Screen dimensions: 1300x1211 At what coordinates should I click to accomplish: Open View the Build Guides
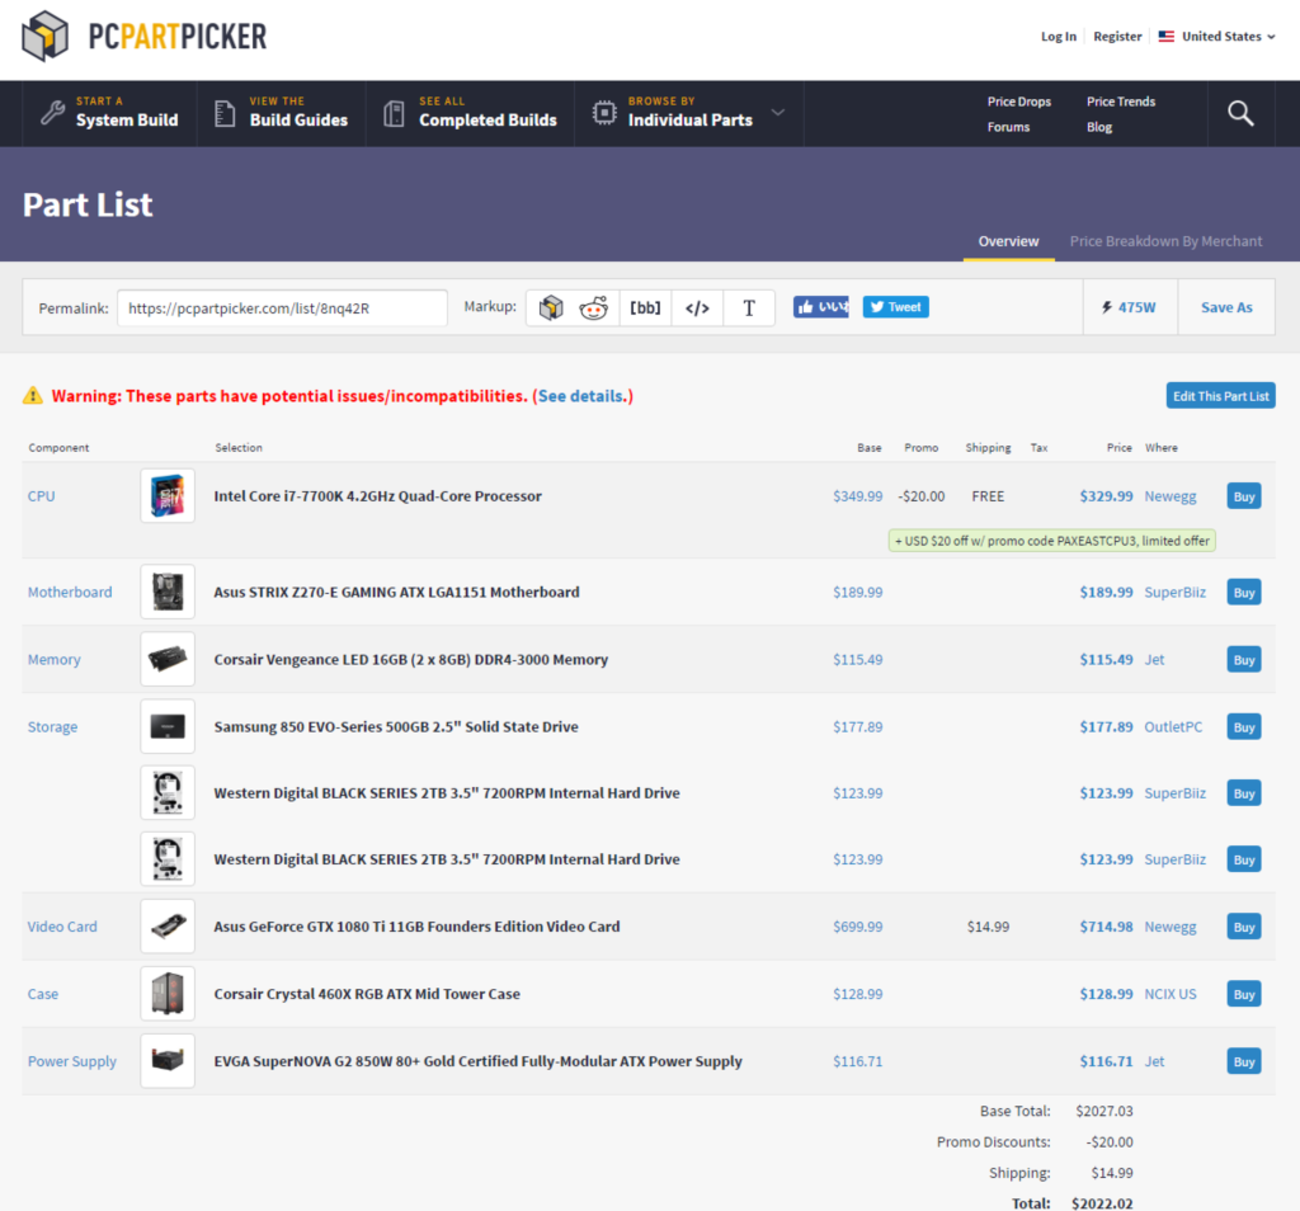[x=282, y=113]
